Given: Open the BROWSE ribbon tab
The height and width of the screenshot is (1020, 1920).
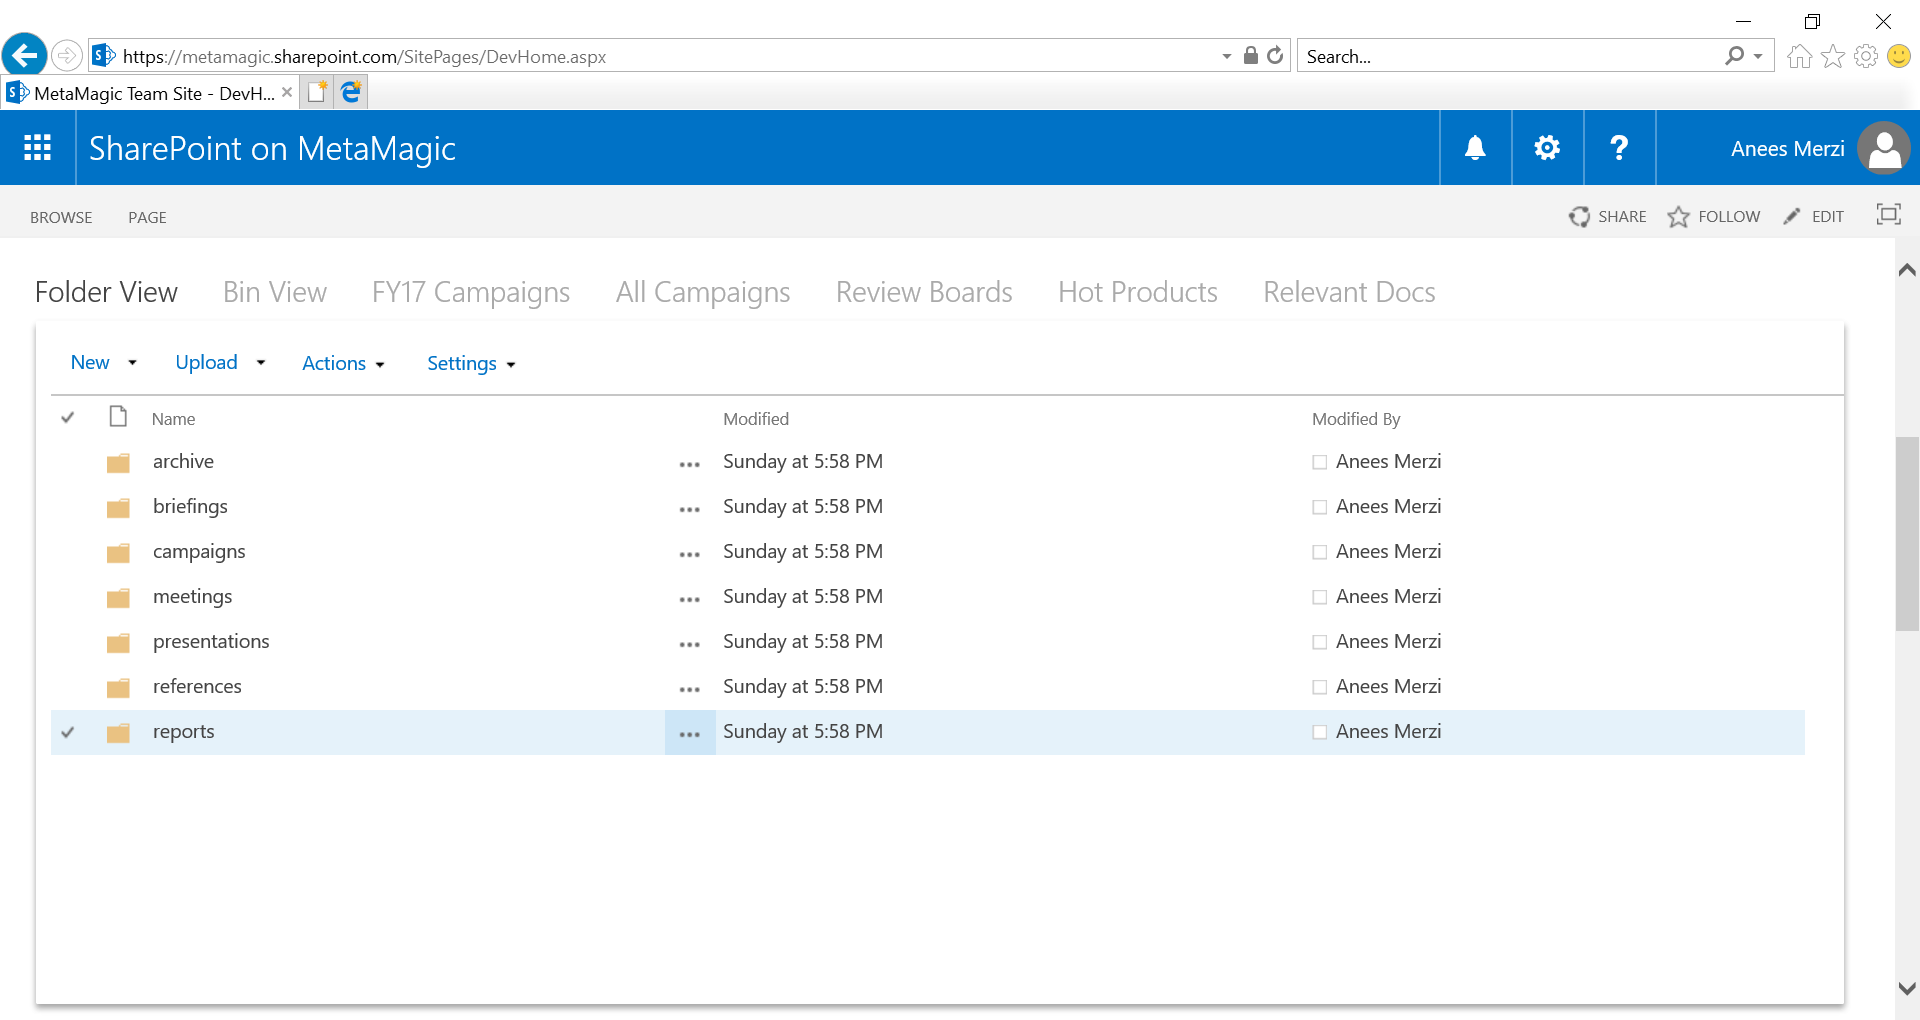Looking at the screenshot, I should tap(61, 217).
